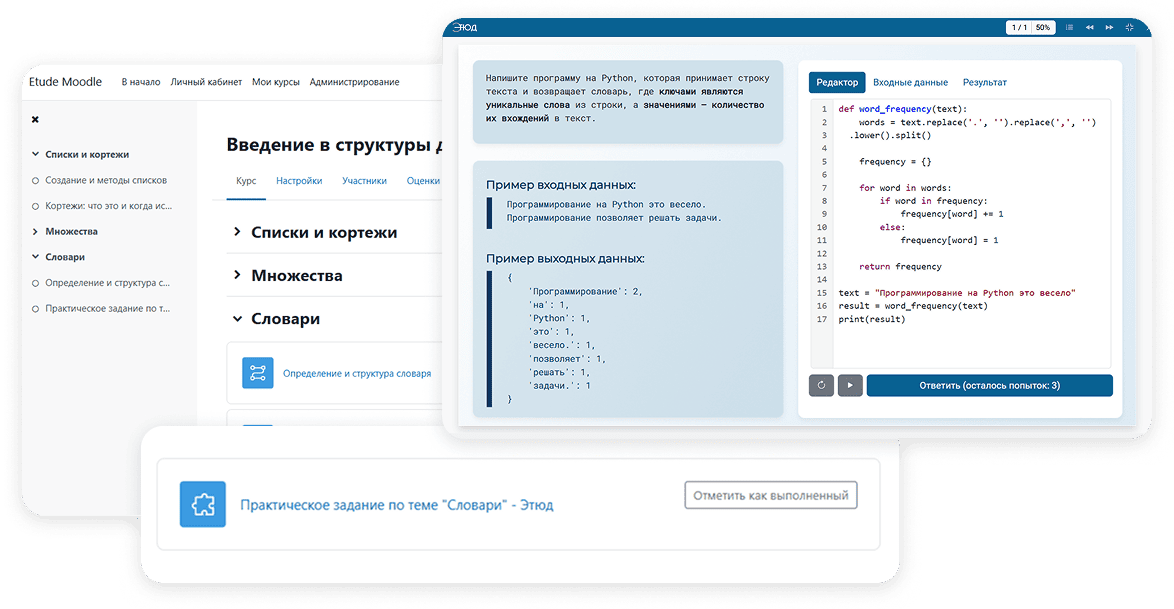This screenshot has width=1174, height=609.
Task: Go to previous task with rewind icon
Action: click(1089, 27)
